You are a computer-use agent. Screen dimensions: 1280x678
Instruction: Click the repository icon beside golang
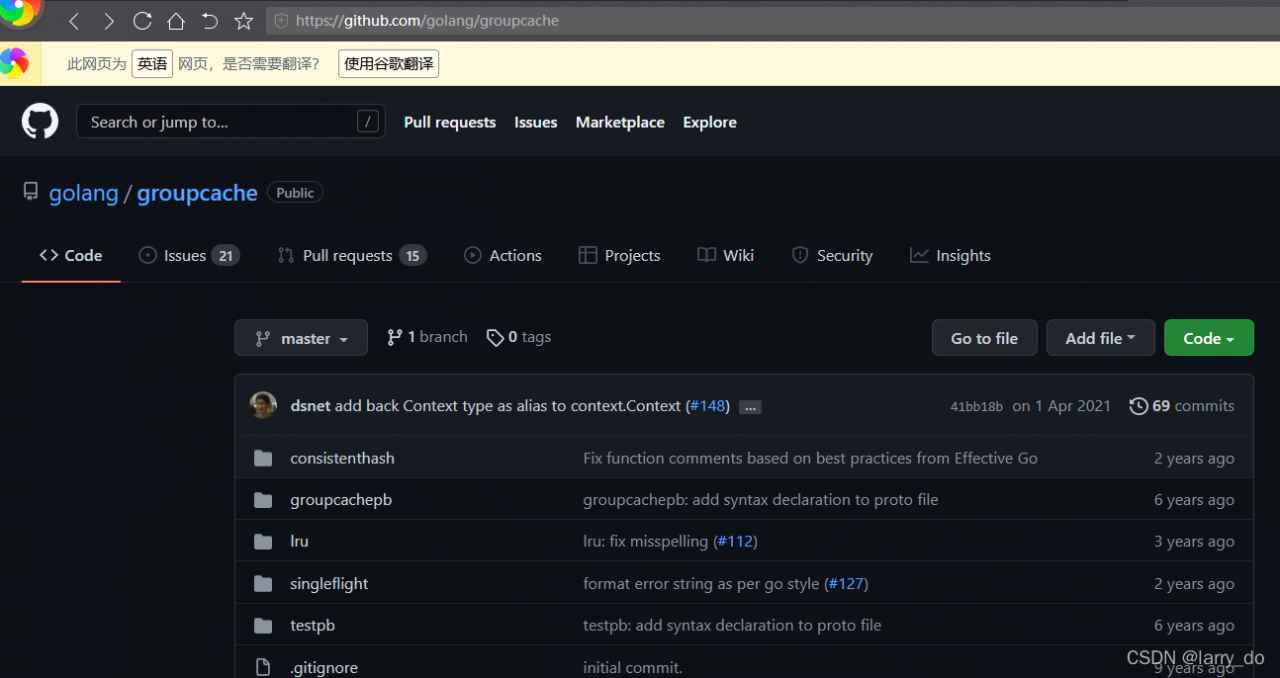click(x=31, y=192)
